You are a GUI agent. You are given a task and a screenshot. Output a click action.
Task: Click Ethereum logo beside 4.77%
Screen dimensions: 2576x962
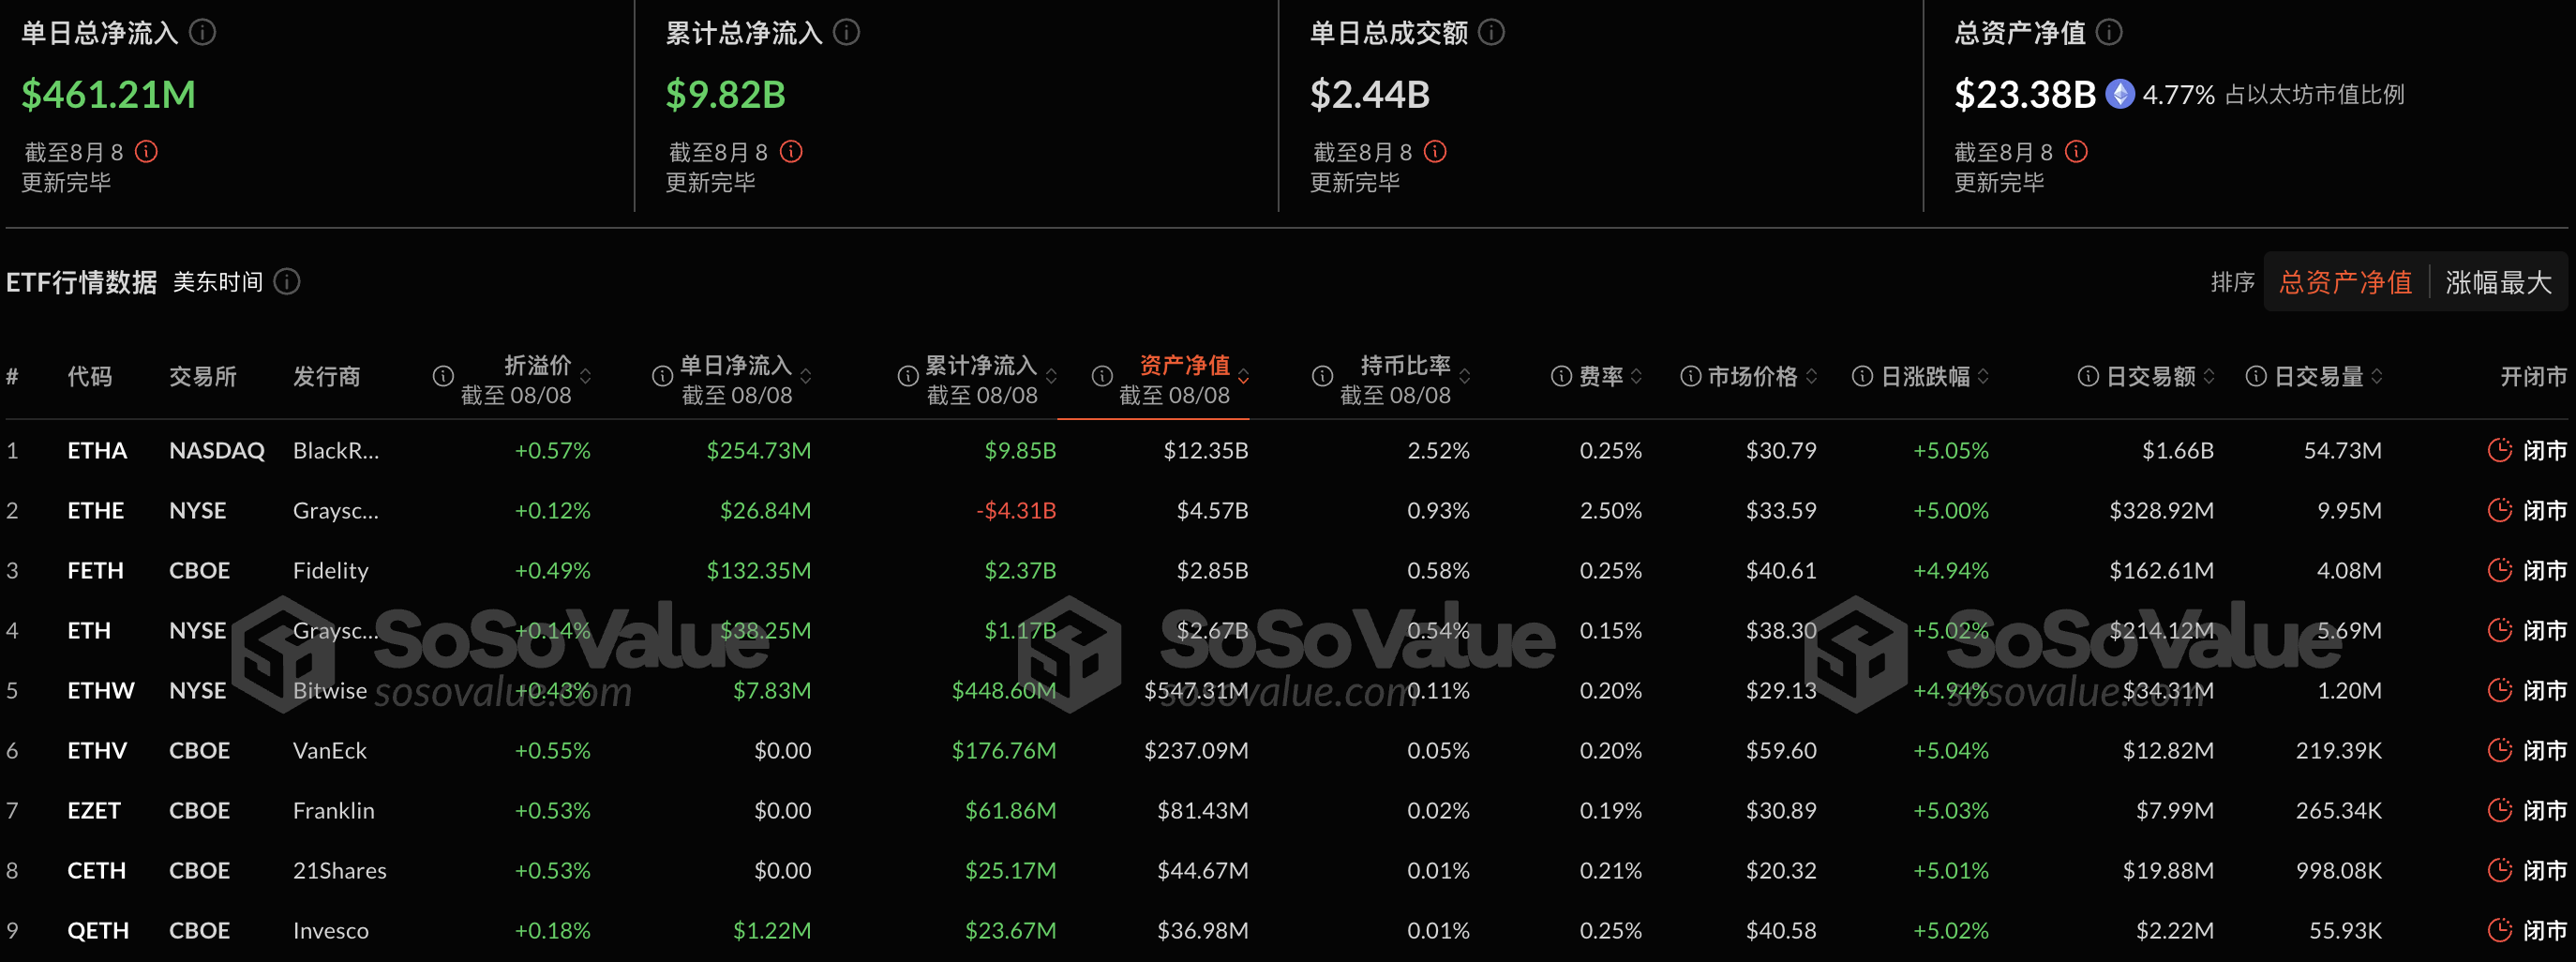click(2119, 94)
